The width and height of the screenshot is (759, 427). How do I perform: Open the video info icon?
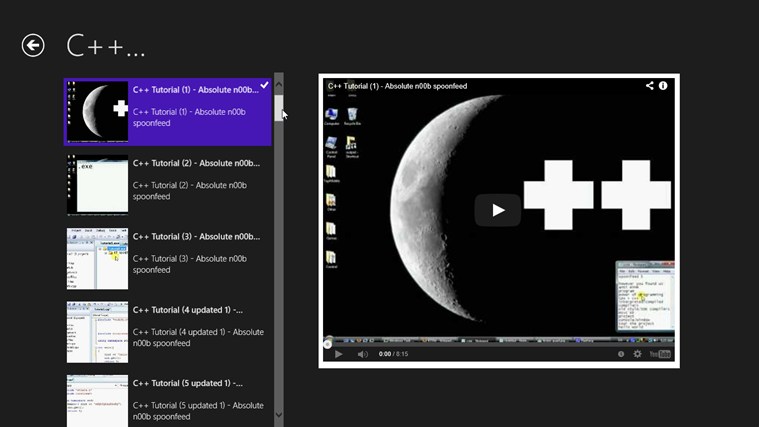click(663, 86)
